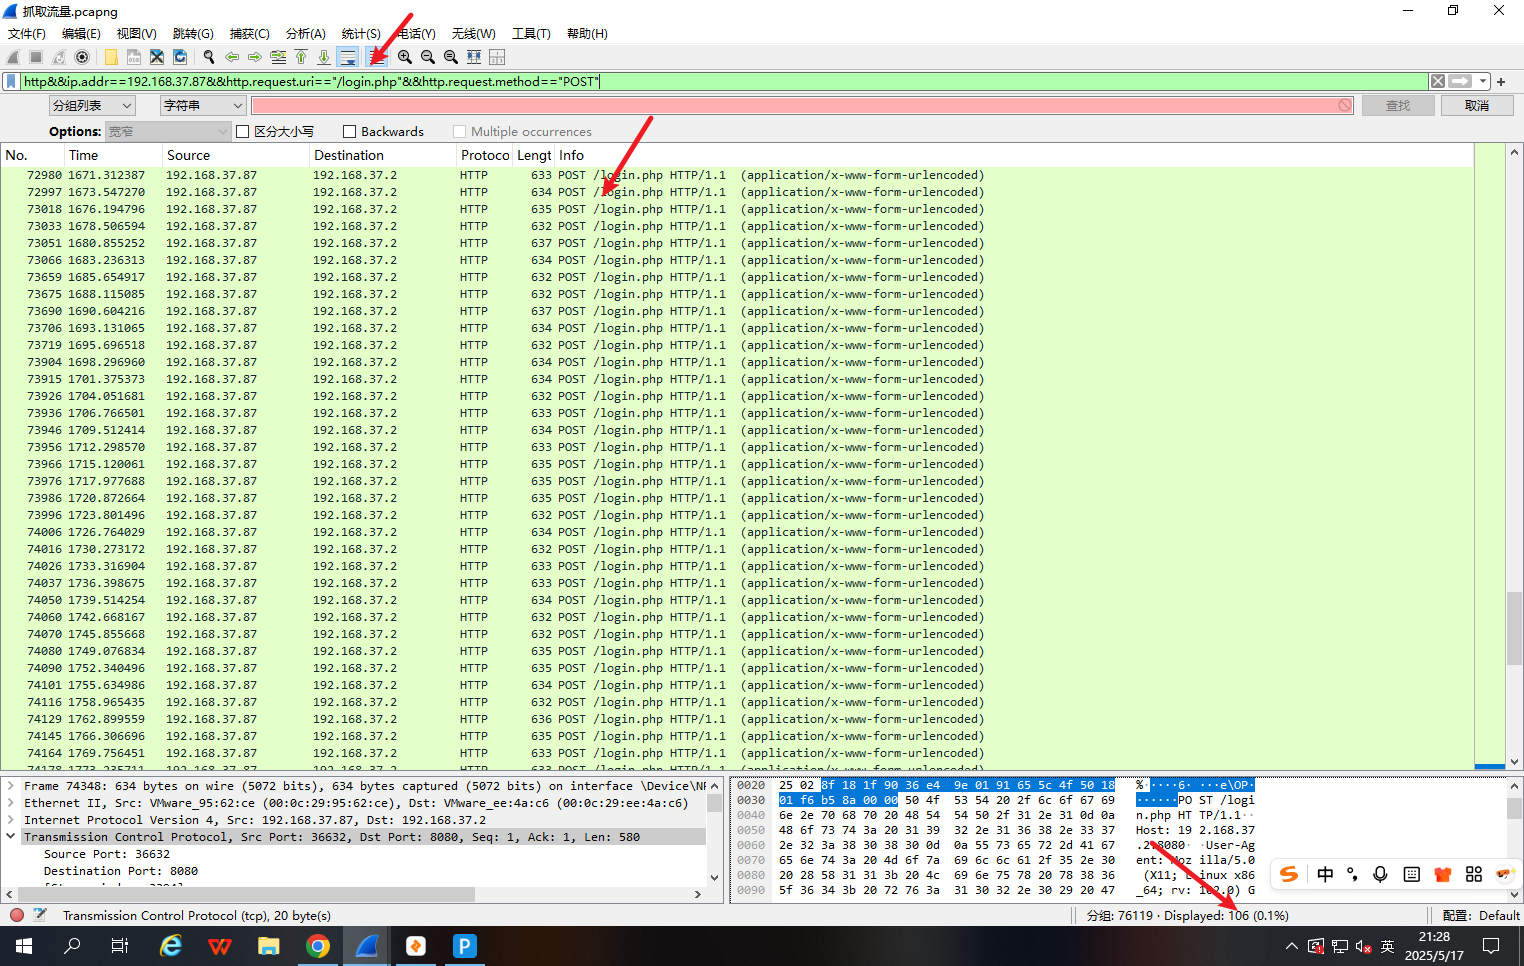Go back in packet history

coord(232,57)
